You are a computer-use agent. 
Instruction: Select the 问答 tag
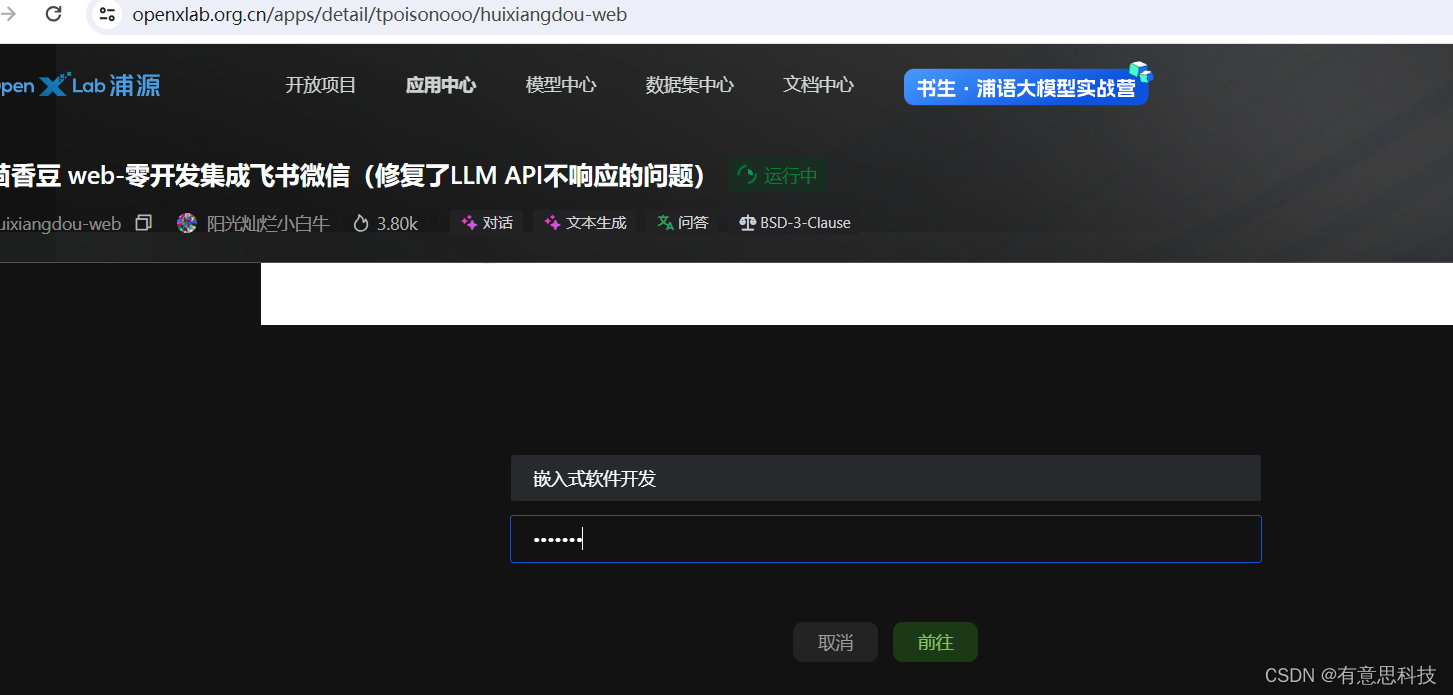click(683, 223)
